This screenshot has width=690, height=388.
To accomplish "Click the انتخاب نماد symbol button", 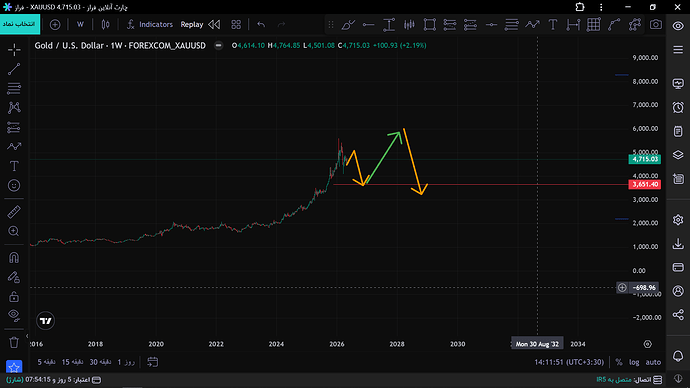I will coord(20,24).
